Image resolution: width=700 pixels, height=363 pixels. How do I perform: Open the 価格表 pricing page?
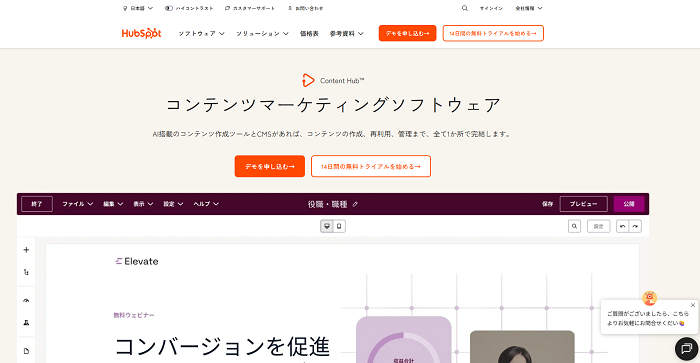tap(309, 33)
